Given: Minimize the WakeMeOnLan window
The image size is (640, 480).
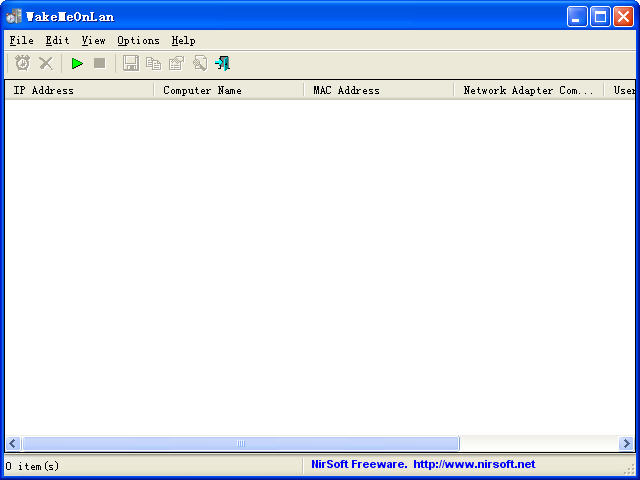Looking at the screenshot, I should click(x=577, y=17).
